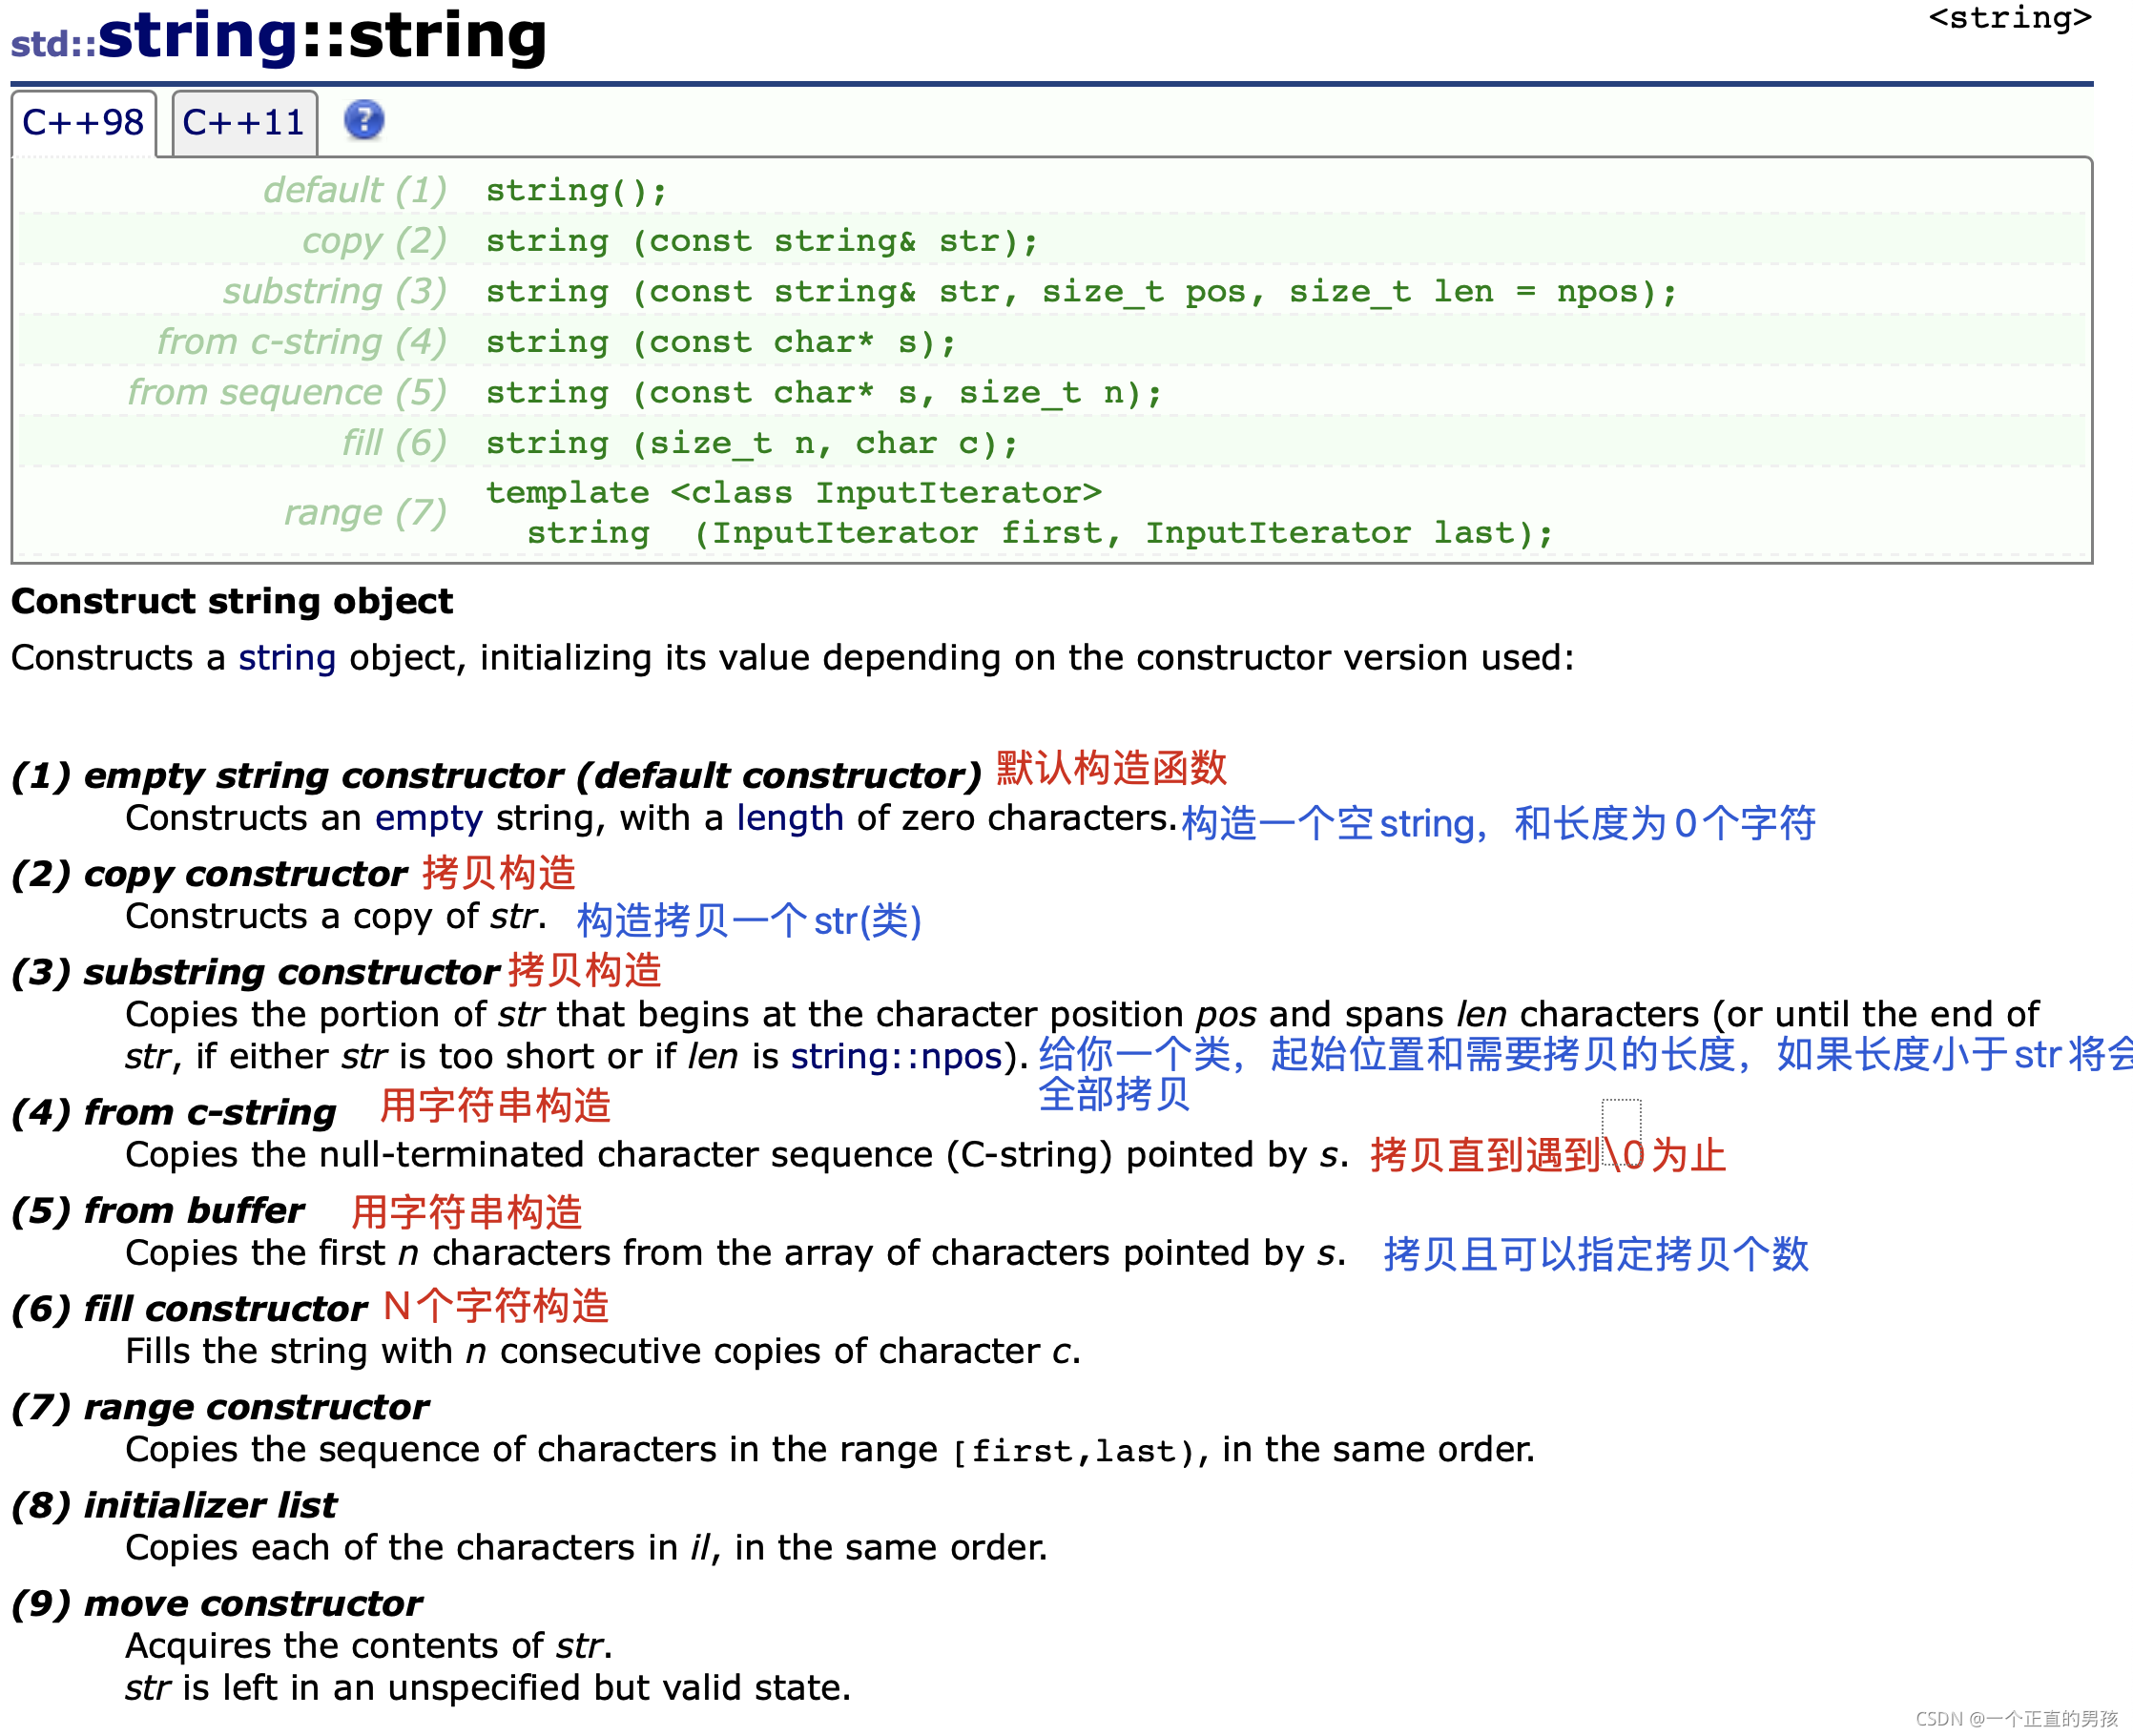Click the blue help question mark icon
Viewport: 2133px width, 1736px height.
(364, 121)
